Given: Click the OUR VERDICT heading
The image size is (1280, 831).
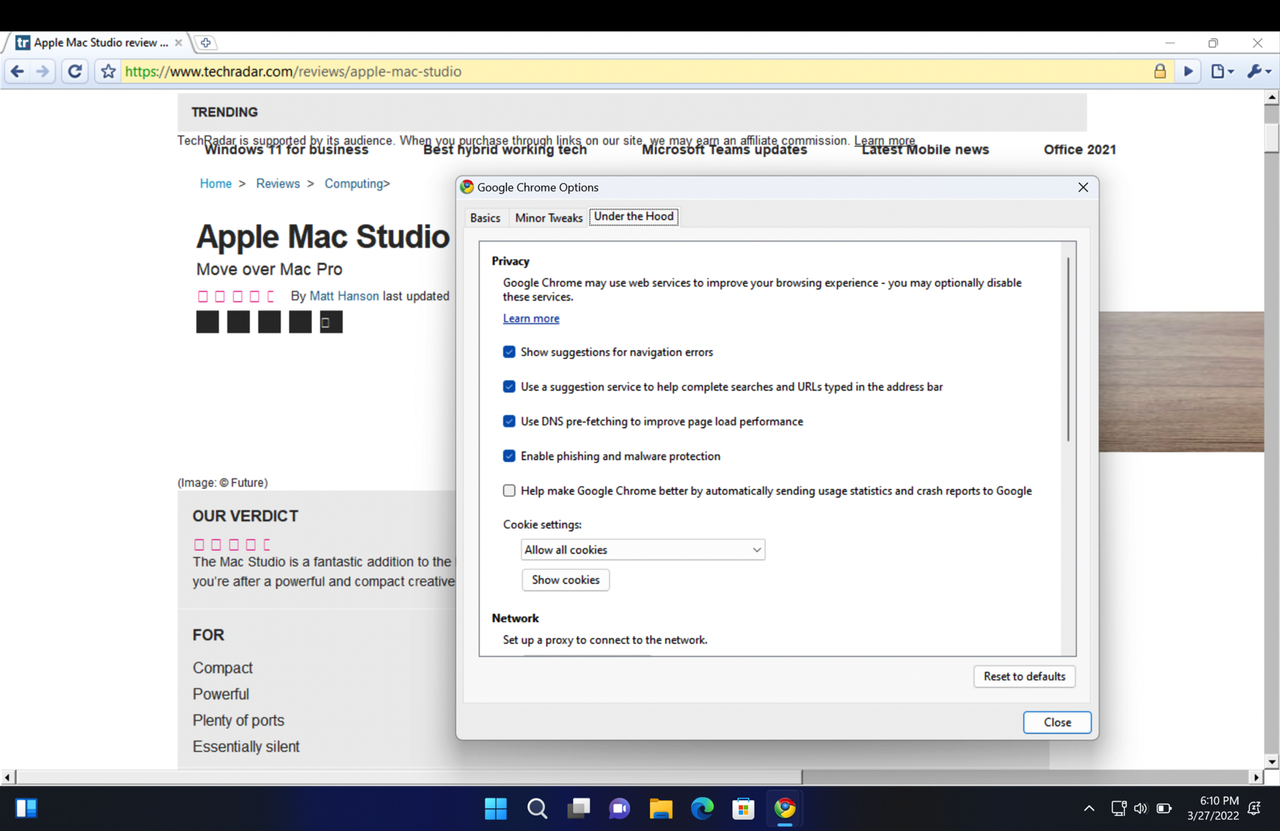Looking at the screenshot, I should coord(245,516).
